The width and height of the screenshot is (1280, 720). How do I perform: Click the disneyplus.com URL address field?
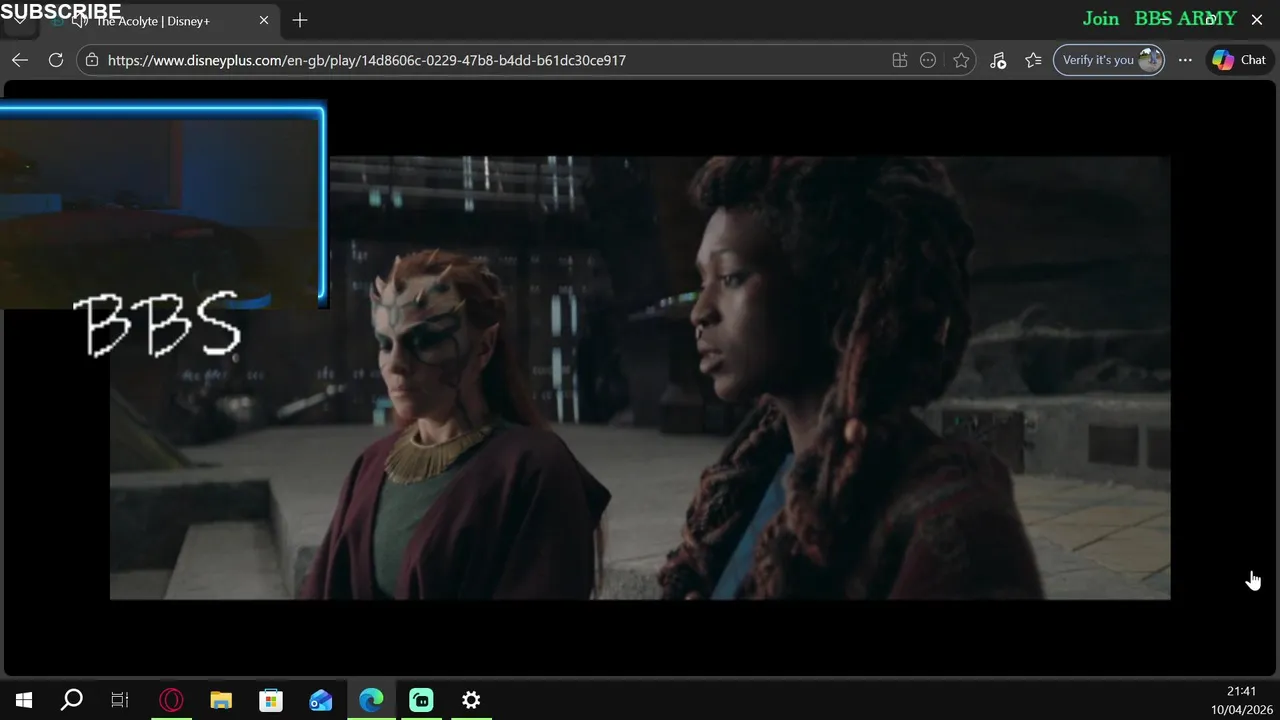pos(366,60)
